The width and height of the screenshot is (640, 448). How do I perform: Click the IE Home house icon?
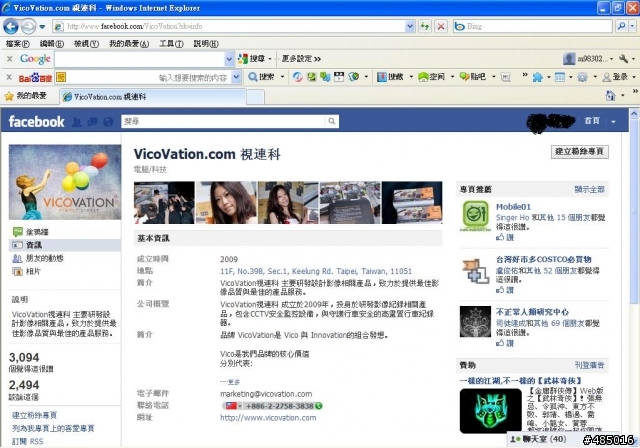(x=610, y=96)
